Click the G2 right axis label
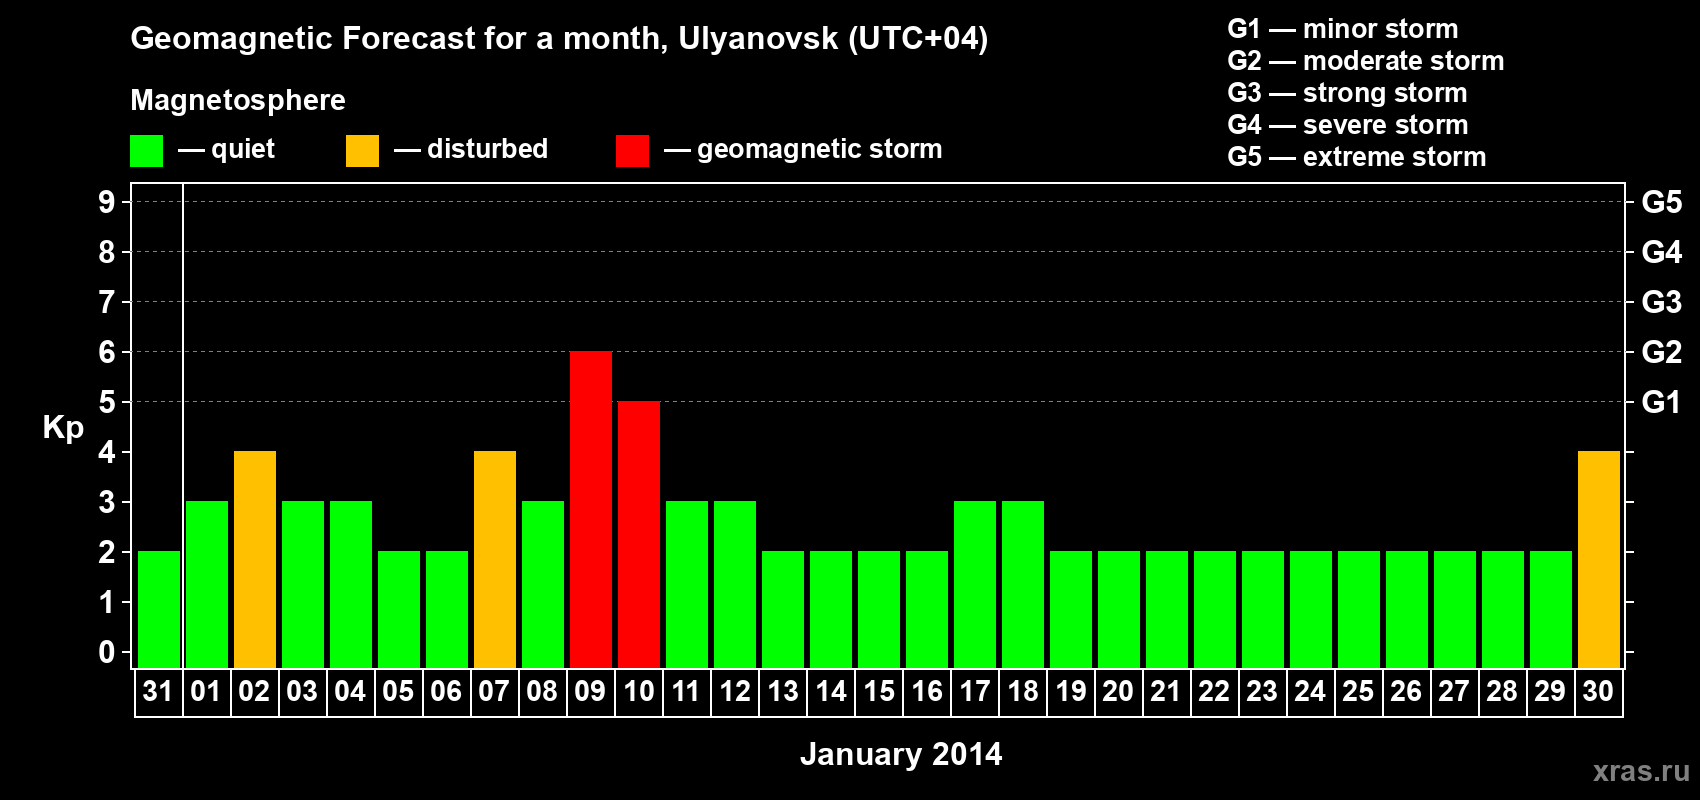1700x800 pixels. click(x=1662, y=352)
